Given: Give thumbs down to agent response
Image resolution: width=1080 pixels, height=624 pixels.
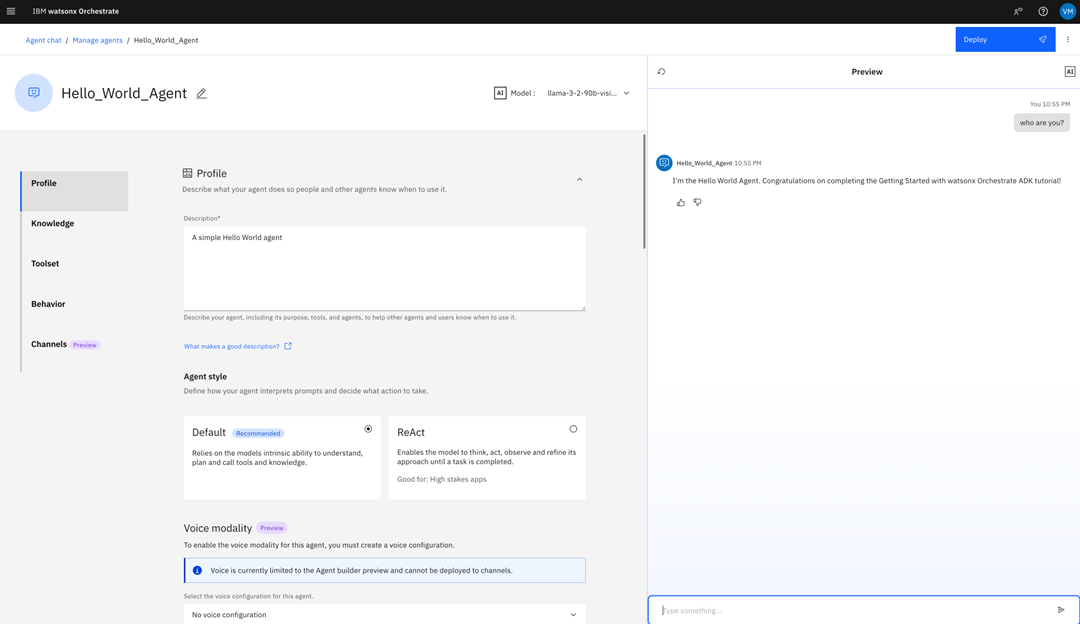Looking at the screenshot, I should (698, 202).
